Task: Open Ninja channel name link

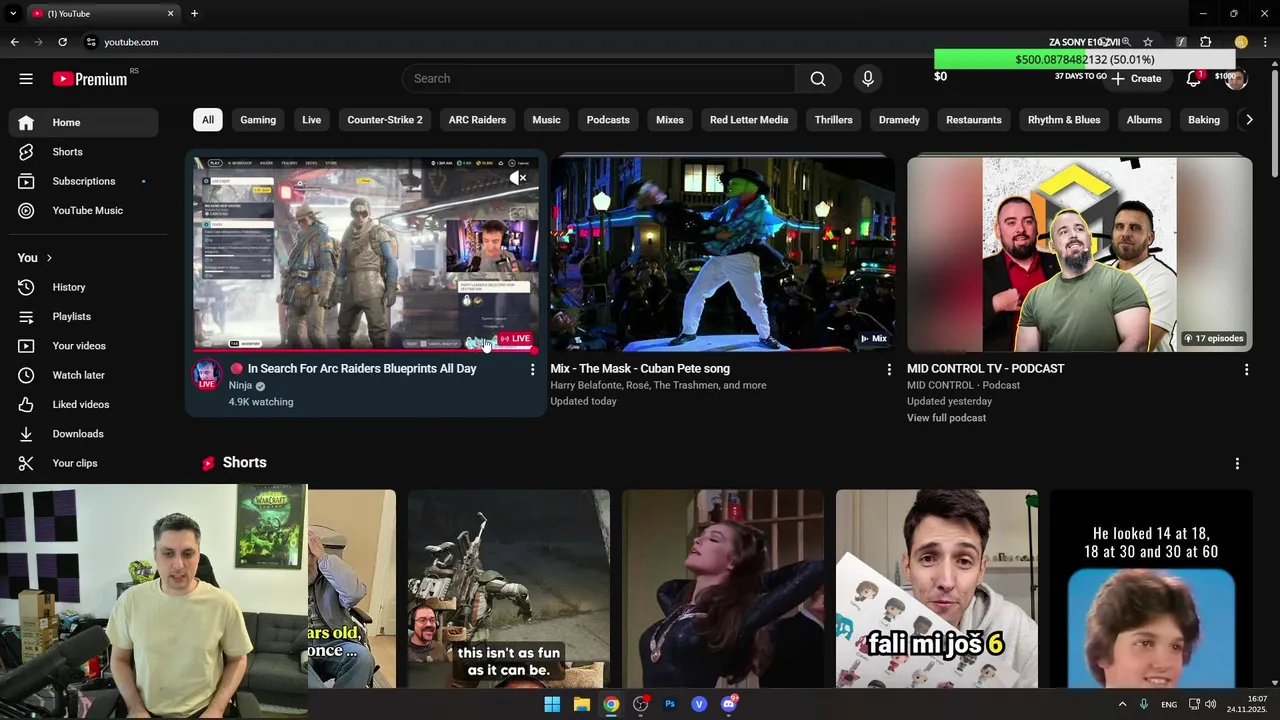Action: pos(240,385)
